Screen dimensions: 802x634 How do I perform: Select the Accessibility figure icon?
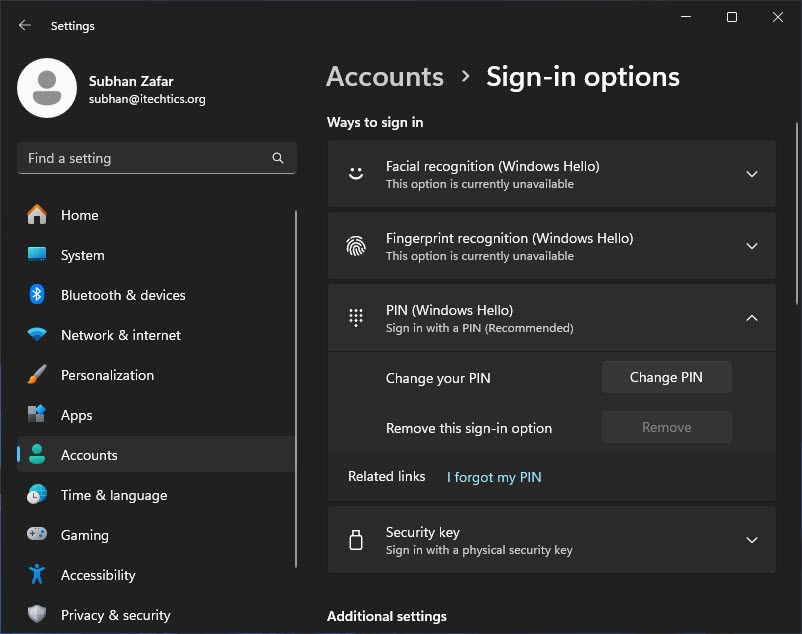(x=37, y=574)
